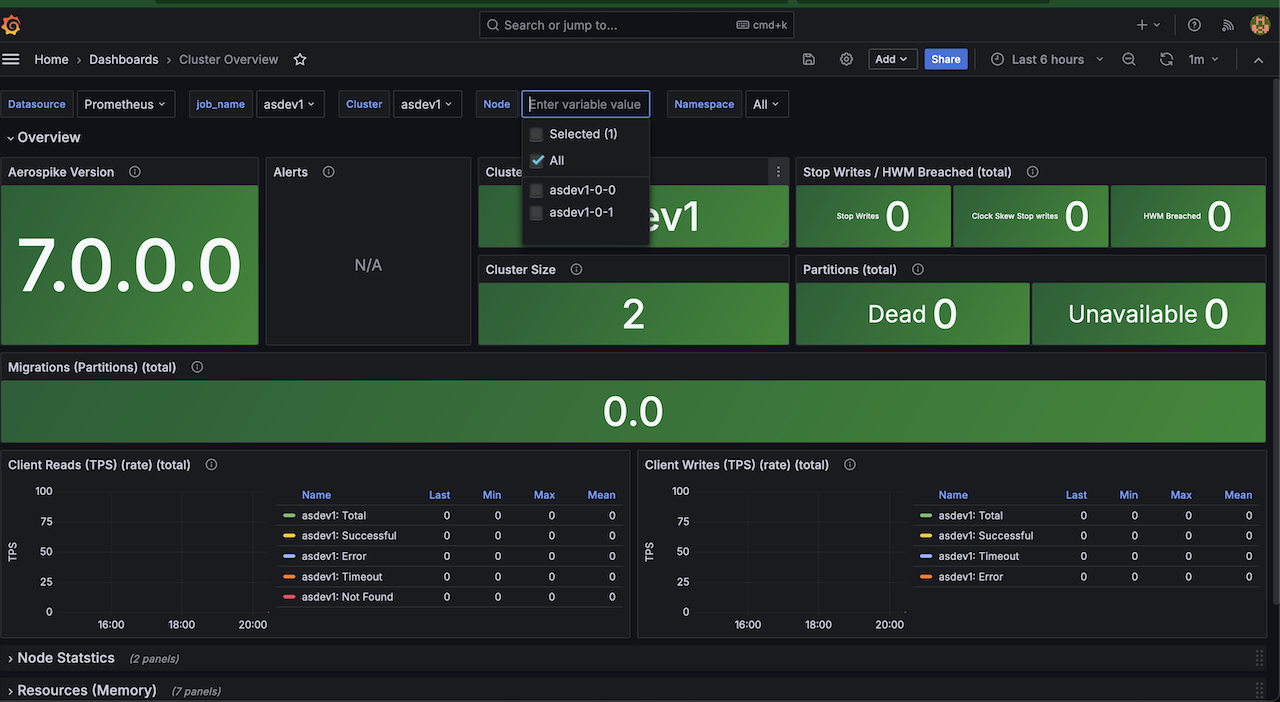The height and width of the screenshot is (702, 1280).
Task: Click the Share button
Action: tap(946, 59)
